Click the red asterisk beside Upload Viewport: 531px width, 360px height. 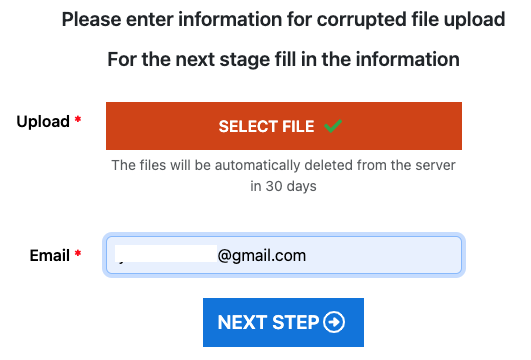tap(78, 119)
